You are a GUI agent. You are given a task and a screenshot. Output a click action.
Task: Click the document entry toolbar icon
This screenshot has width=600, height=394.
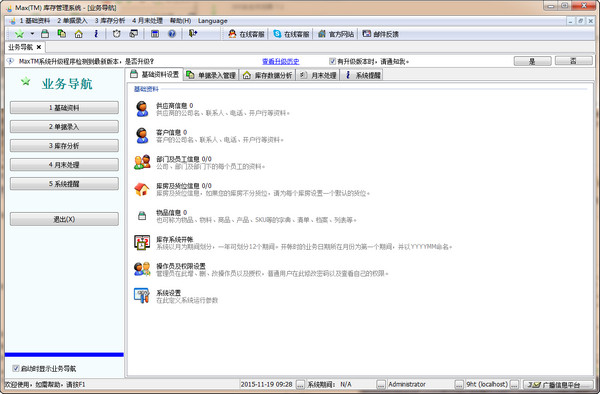(x=62, y=34)
